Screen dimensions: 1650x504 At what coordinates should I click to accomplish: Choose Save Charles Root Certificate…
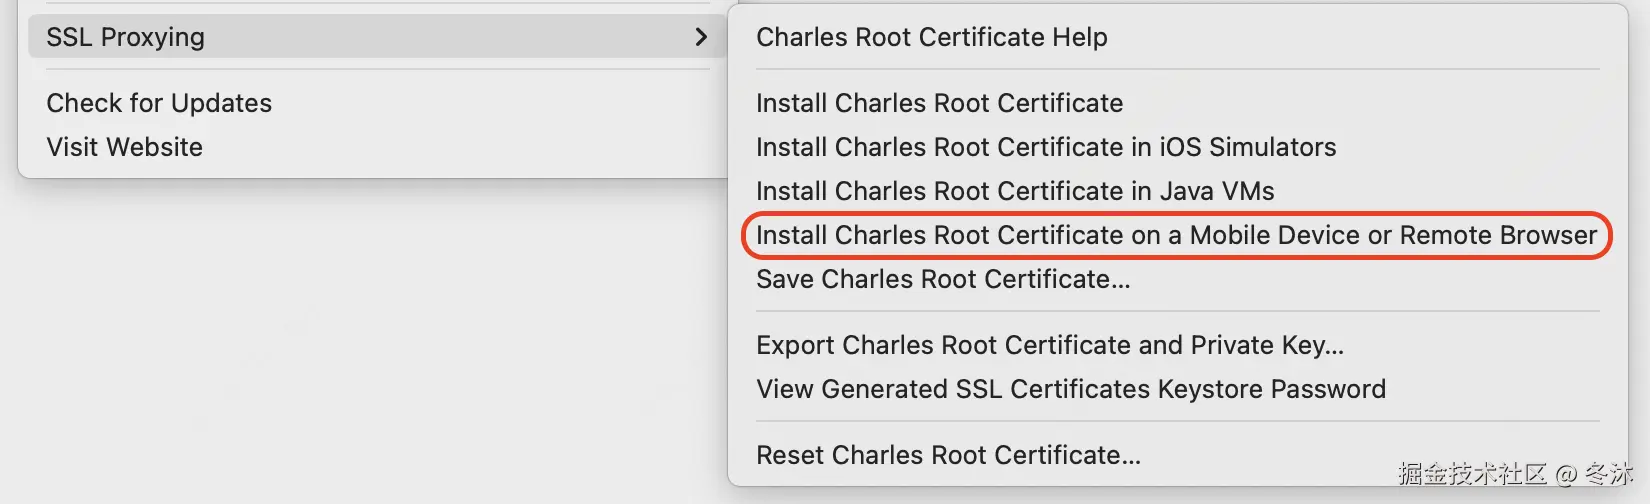pyautogui.click(x=943, y=279)
